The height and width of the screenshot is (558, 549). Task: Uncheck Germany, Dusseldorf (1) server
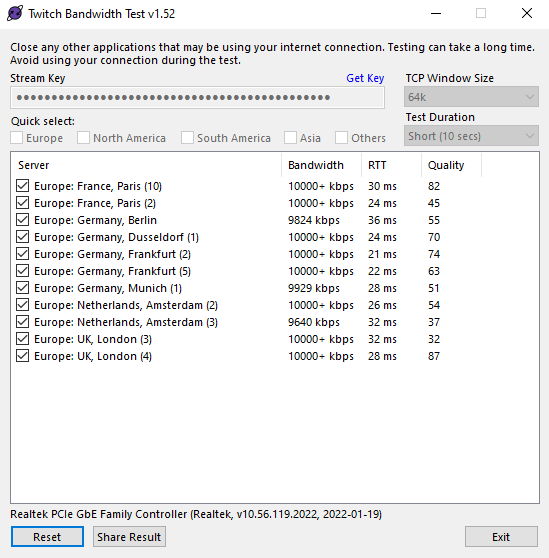(22, 237)
